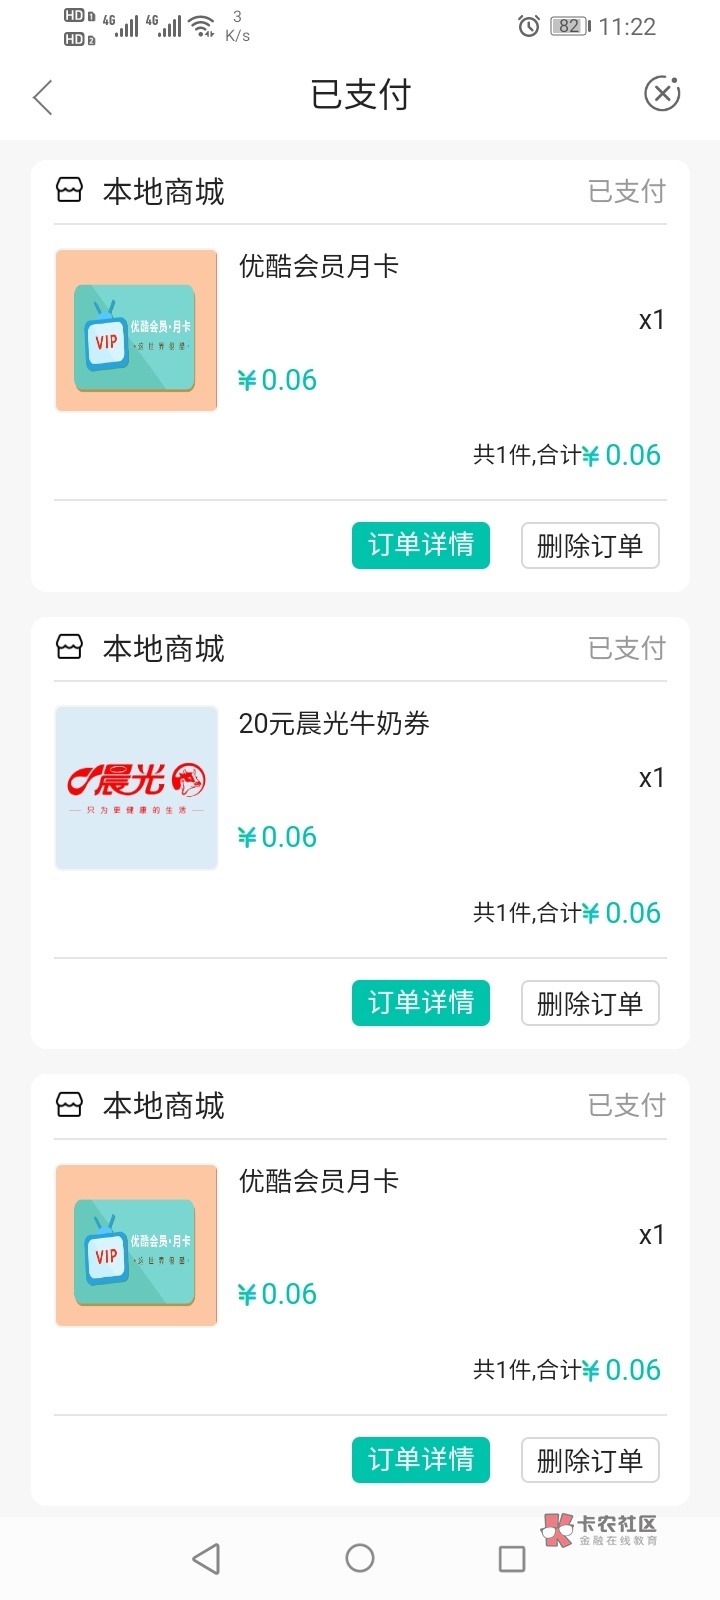The height and width of the screenshot is (1600, 720).
Task: Tap the 20元晨光牛奶券 product title
Action: pyautogui.click(x=334, y=723)
